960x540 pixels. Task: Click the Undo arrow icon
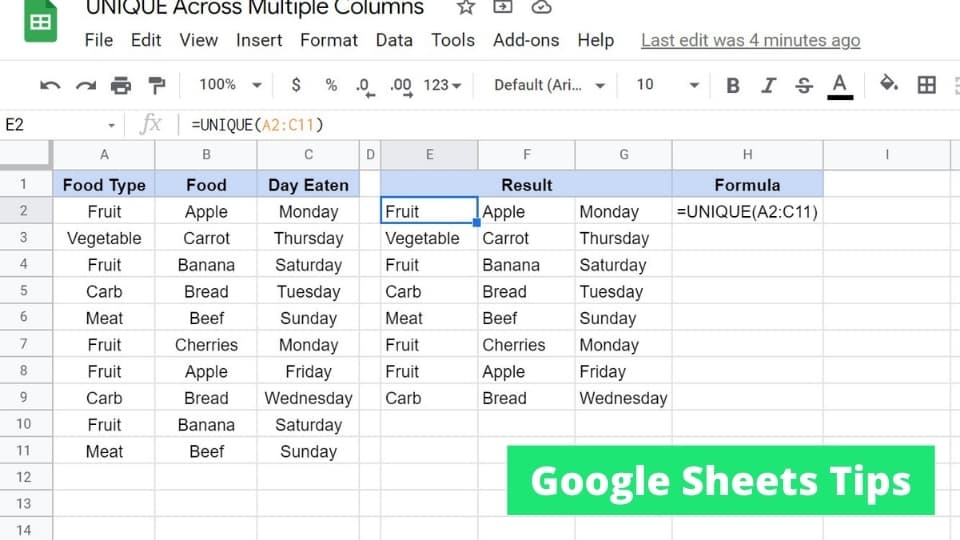coord(50,85)
